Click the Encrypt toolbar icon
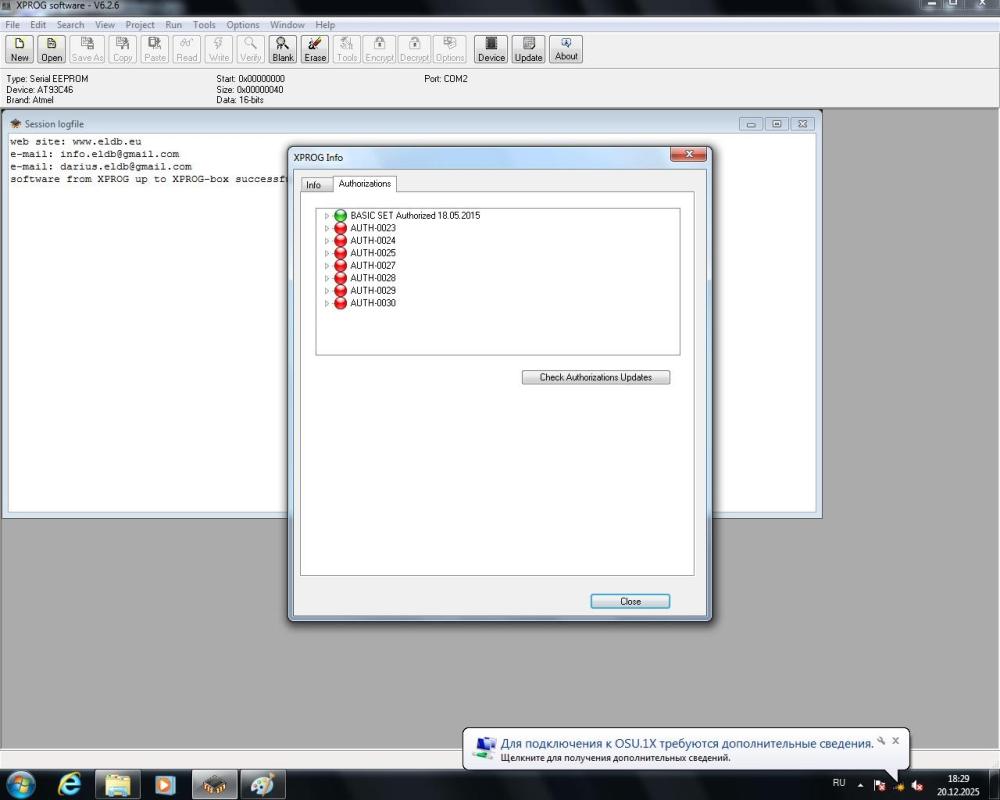Image resolution: width=1000 pixels, height=800 pixels. pyautogui.click(x=379, y=49)
